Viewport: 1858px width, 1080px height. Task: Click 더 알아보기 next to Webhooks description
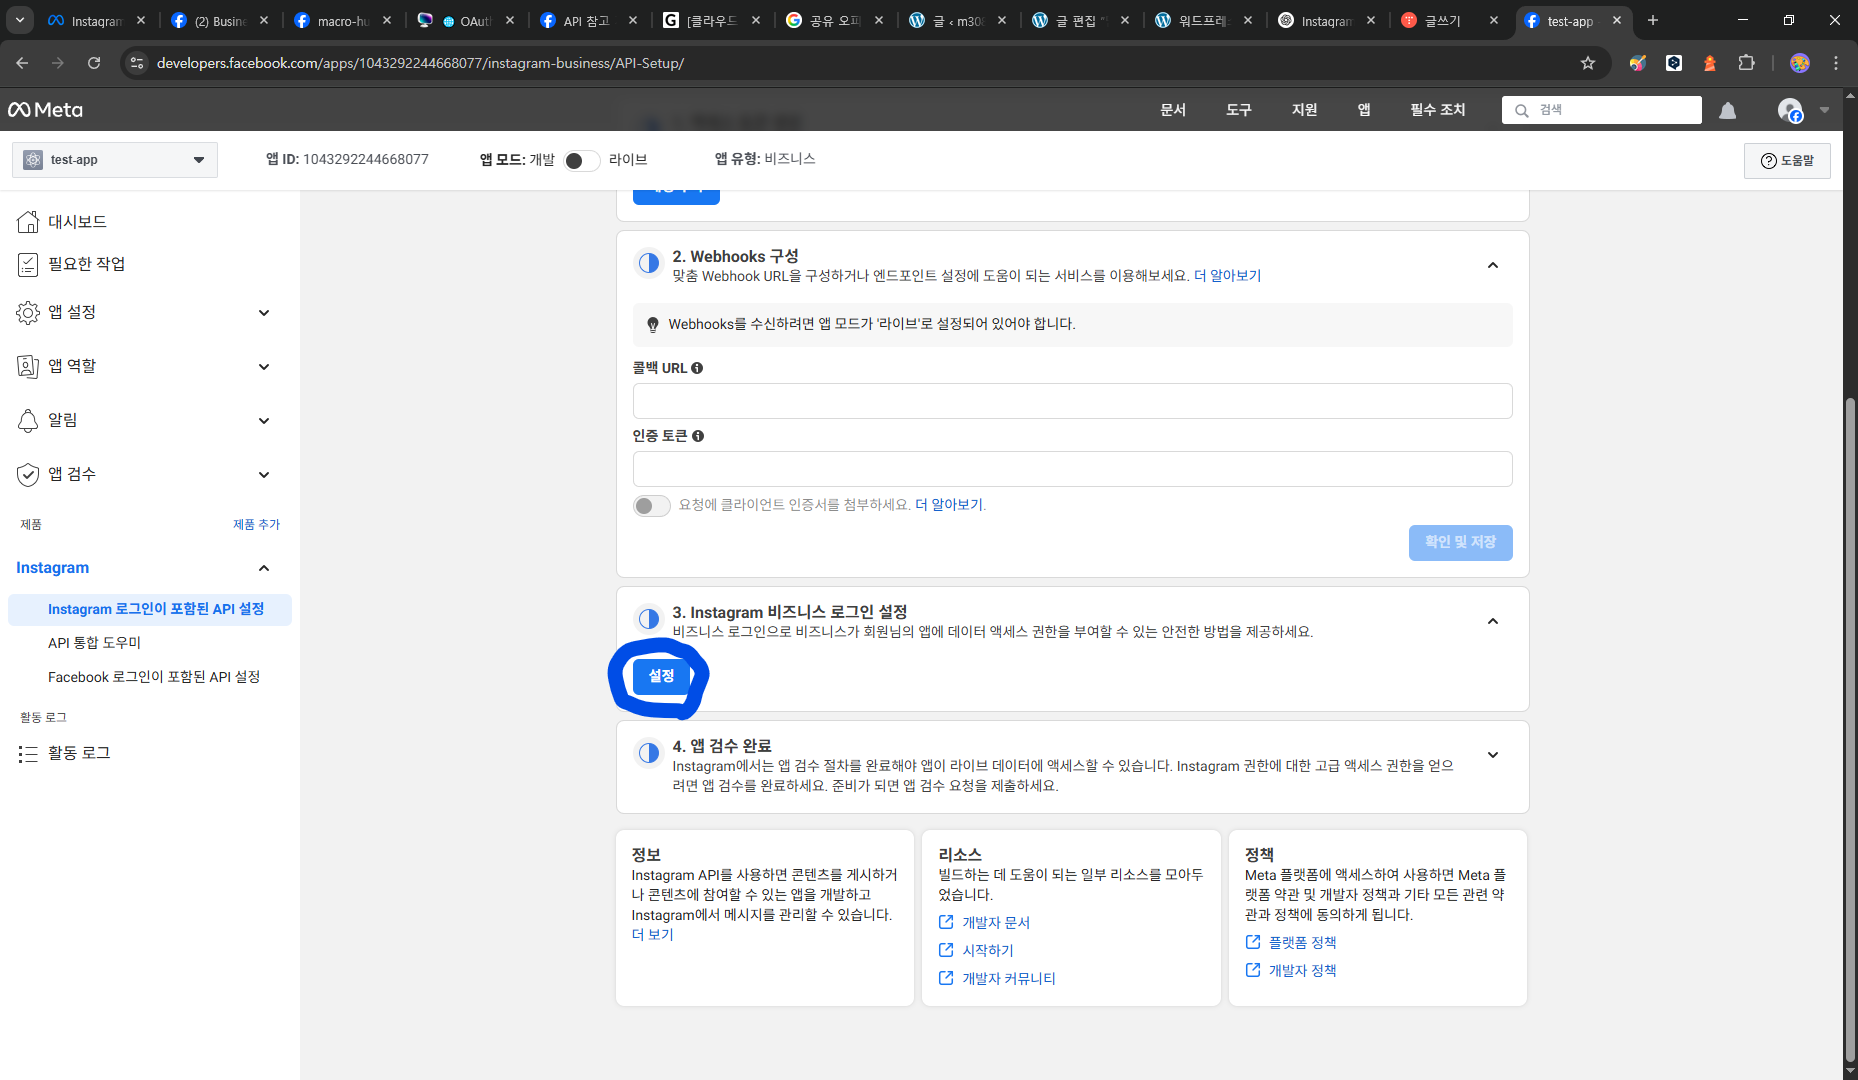coord(1228,276)
